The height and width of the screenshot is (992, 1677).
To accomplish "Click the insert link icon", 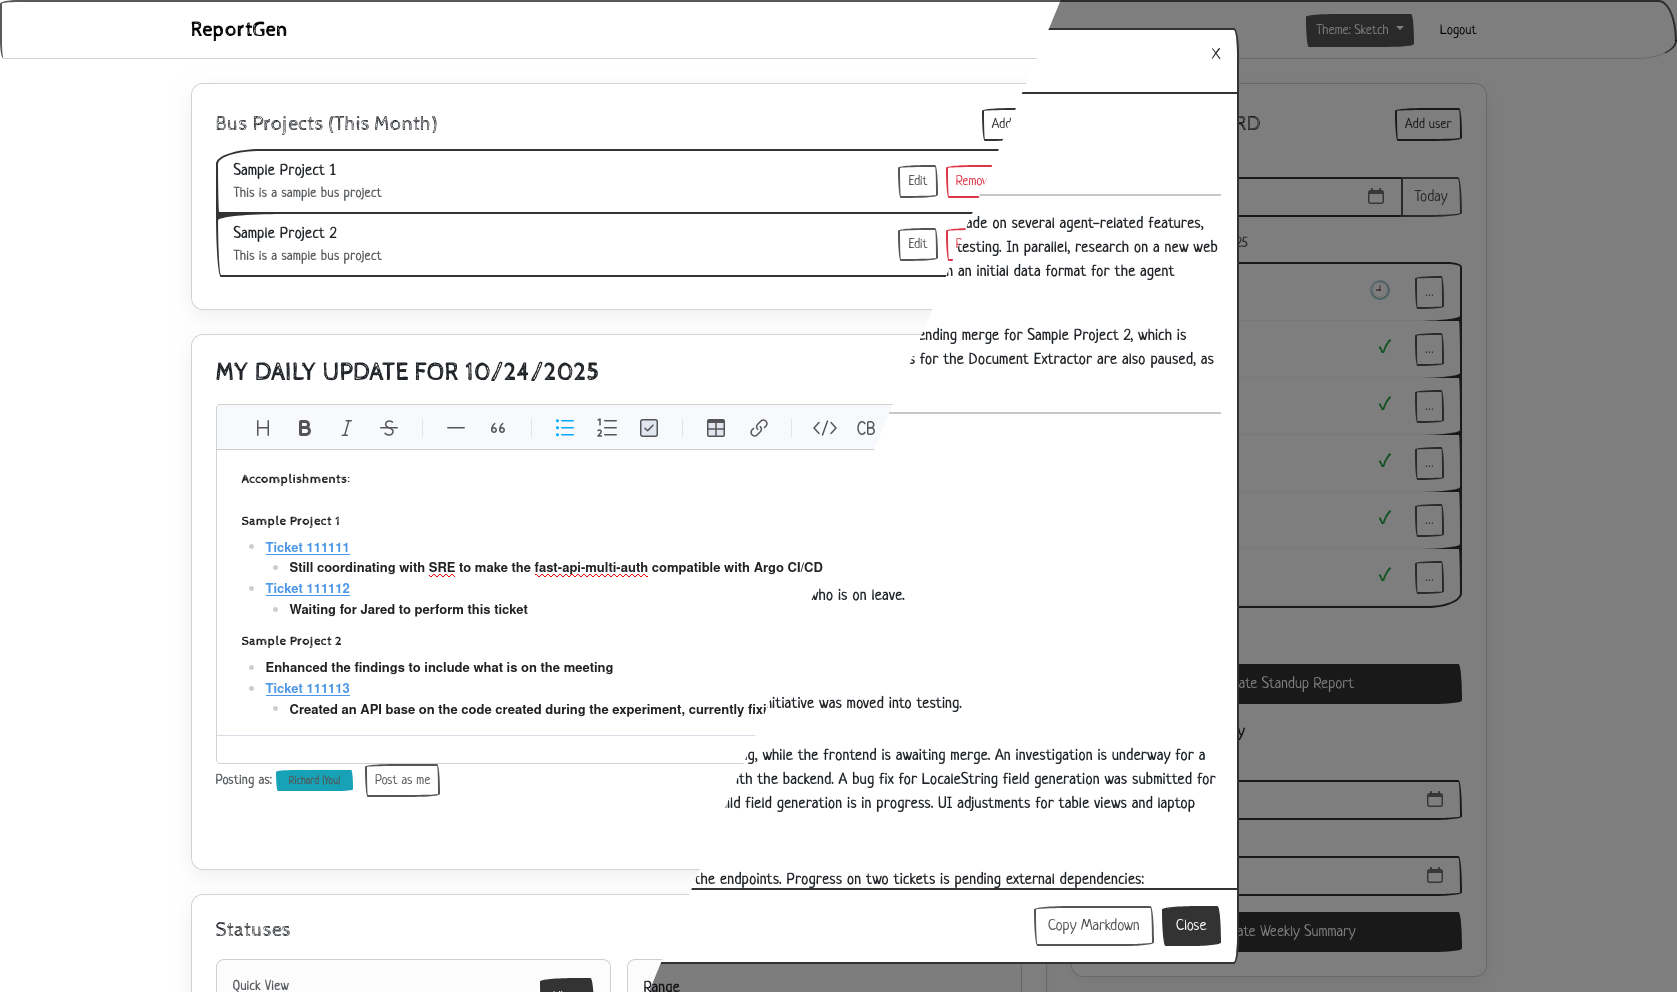I will pyautogui.click(x=759, y=428).
